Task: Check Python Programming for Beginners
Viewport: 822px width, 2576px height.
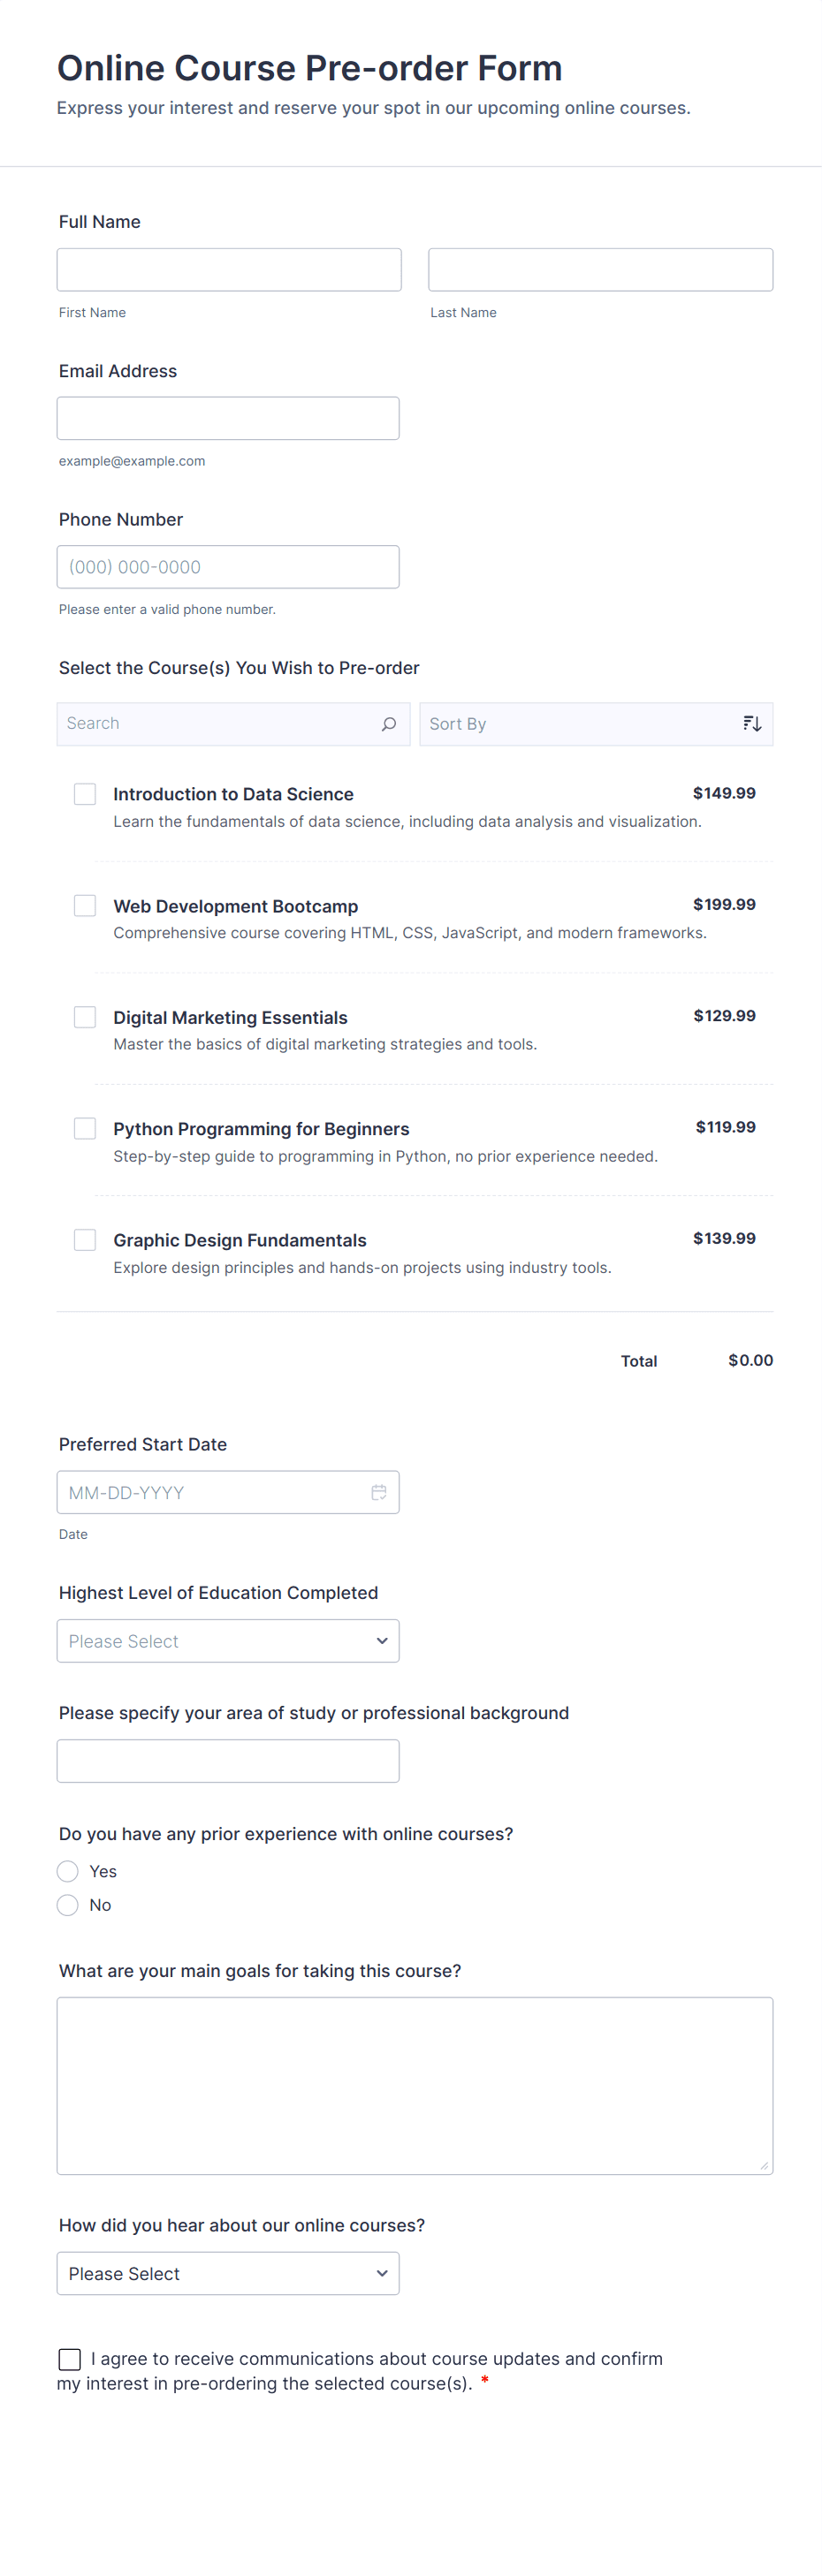Action: pyautogui.click(x=85, y=1129)
